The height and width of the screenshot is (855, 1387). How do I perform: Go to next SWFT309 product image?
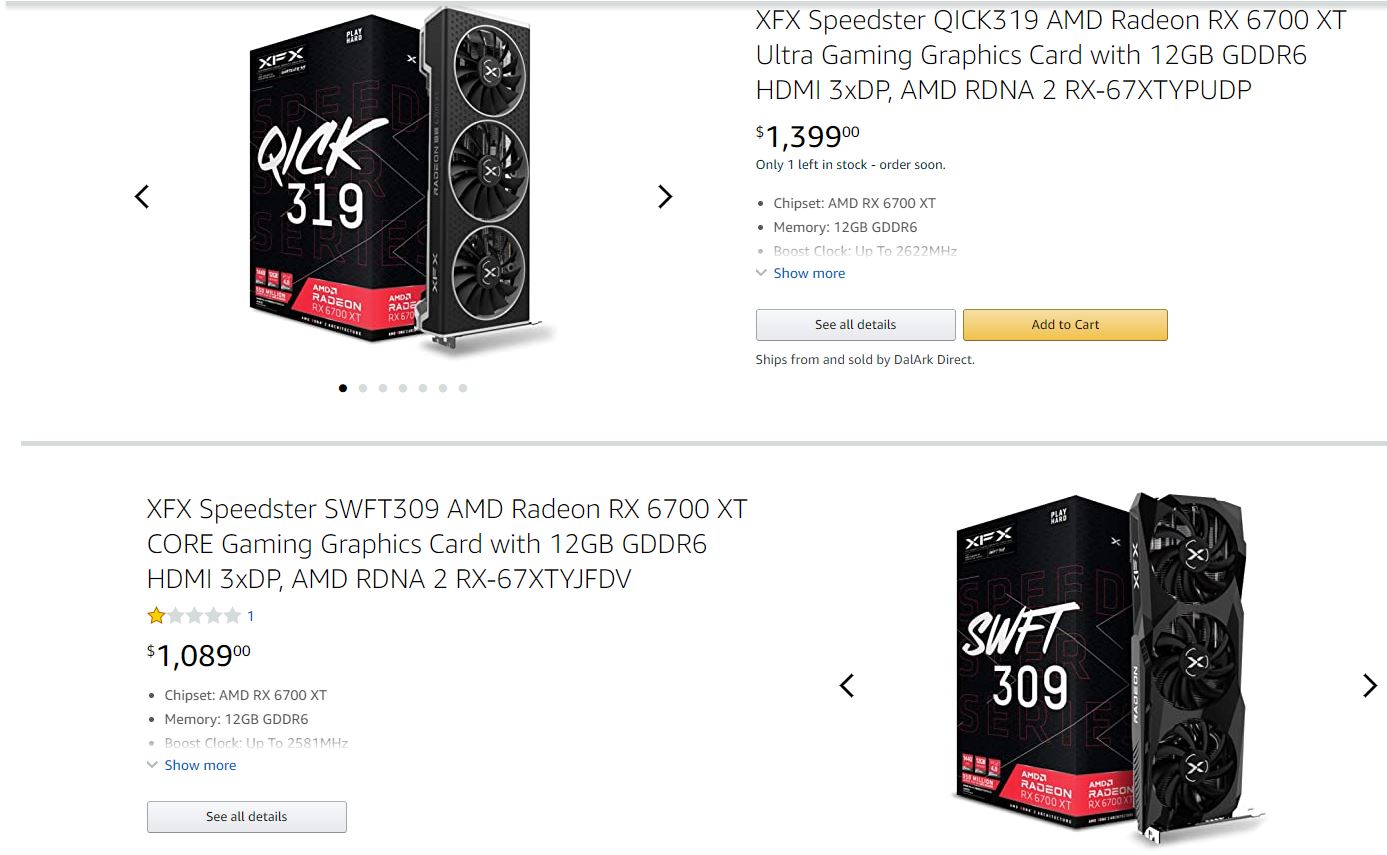point(1369,686)
